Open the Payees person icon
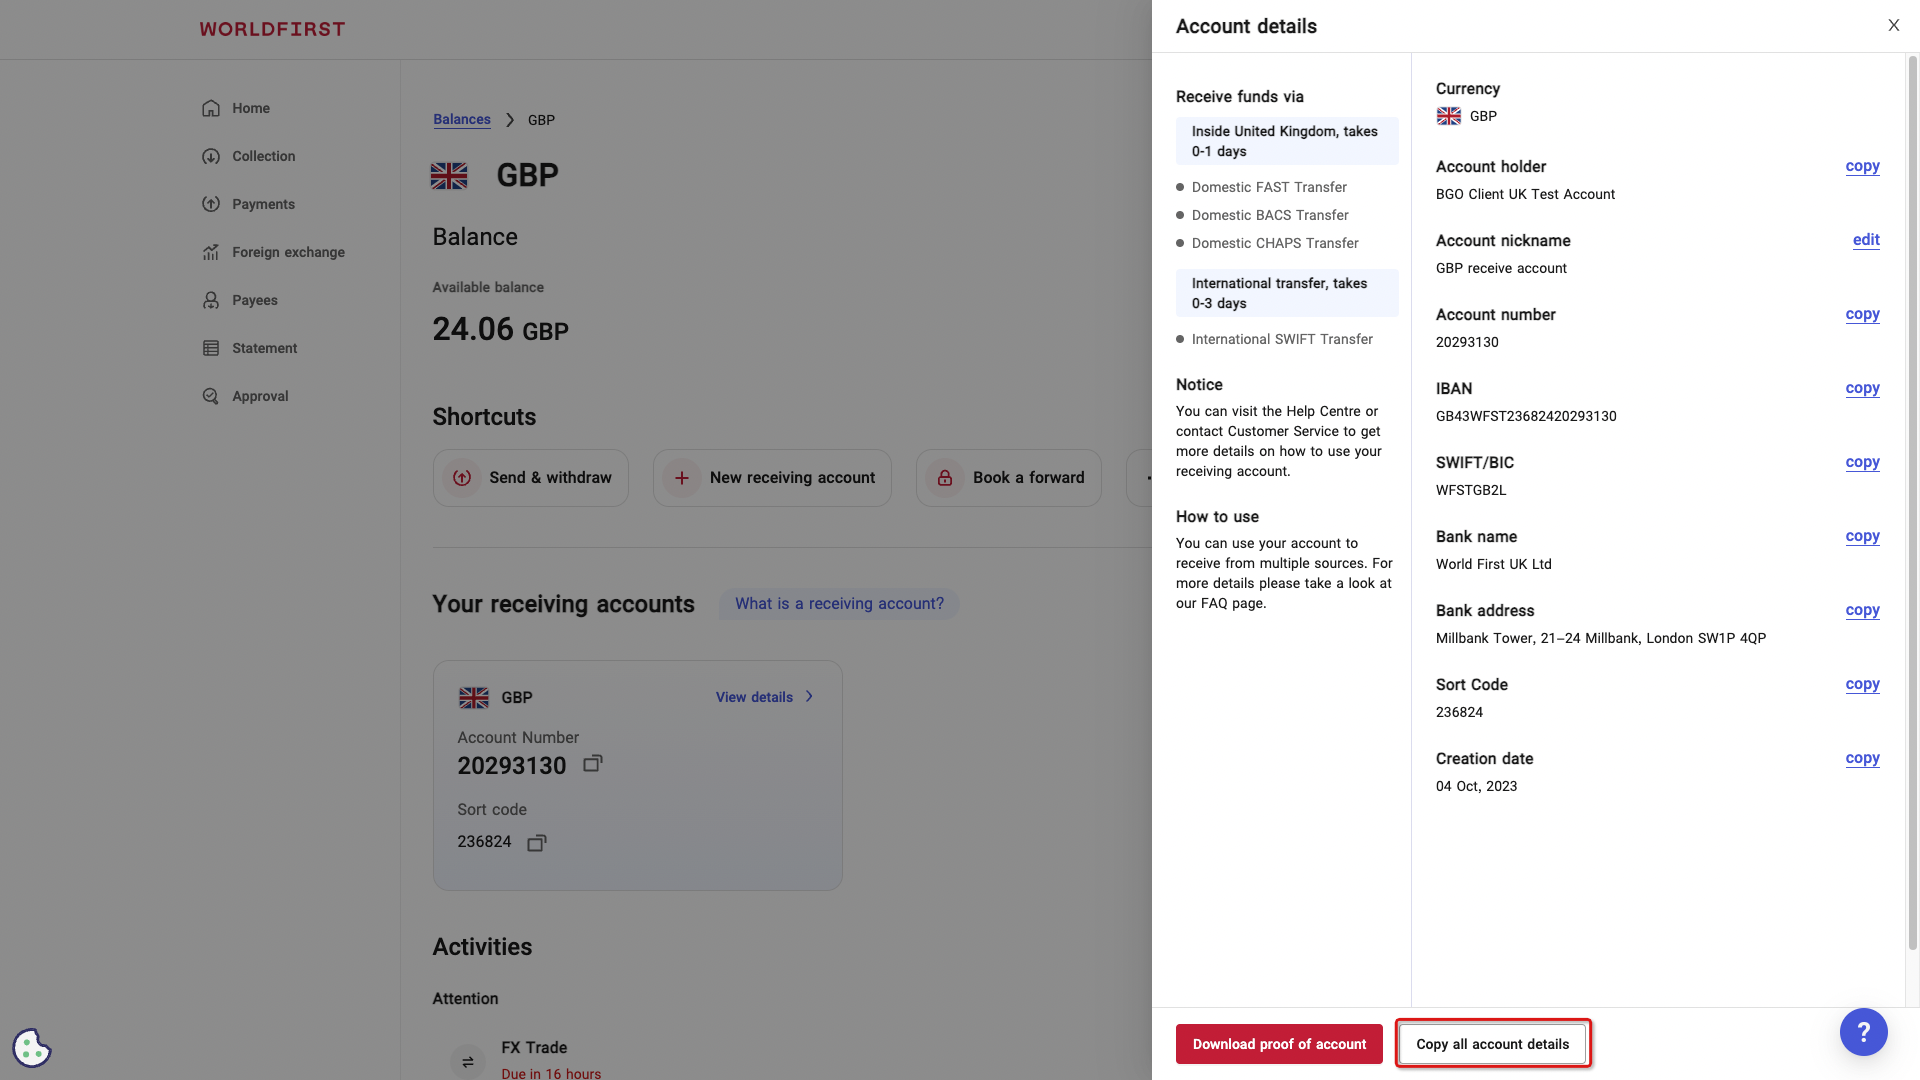The width and height of the screenshot is (1920, 1080). pos(210,300)
